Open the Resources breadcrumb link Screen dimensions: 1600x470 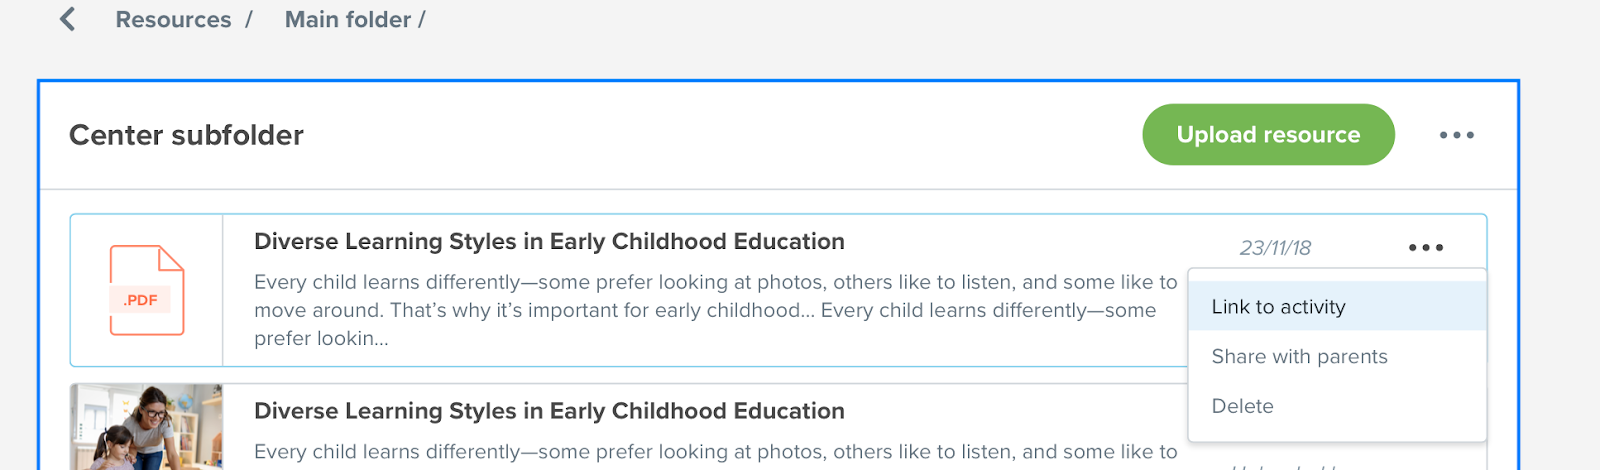click(x=173, y=20)
